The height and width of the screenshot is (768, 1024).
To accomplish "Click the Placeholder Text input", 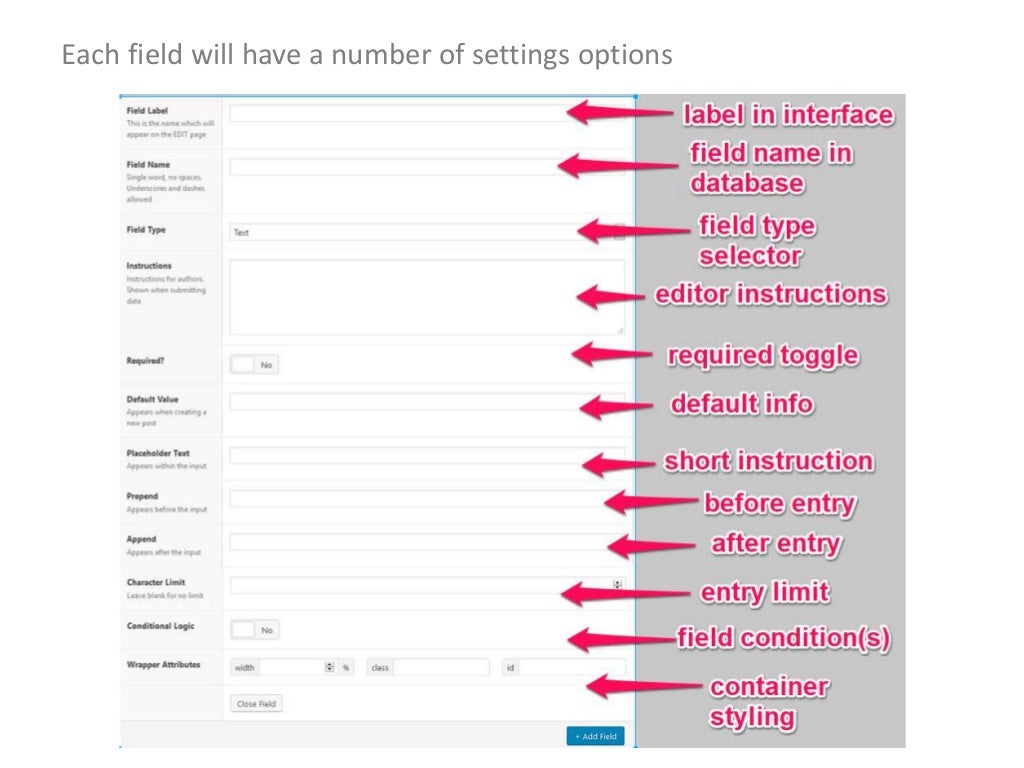I will tap(400, 456).
